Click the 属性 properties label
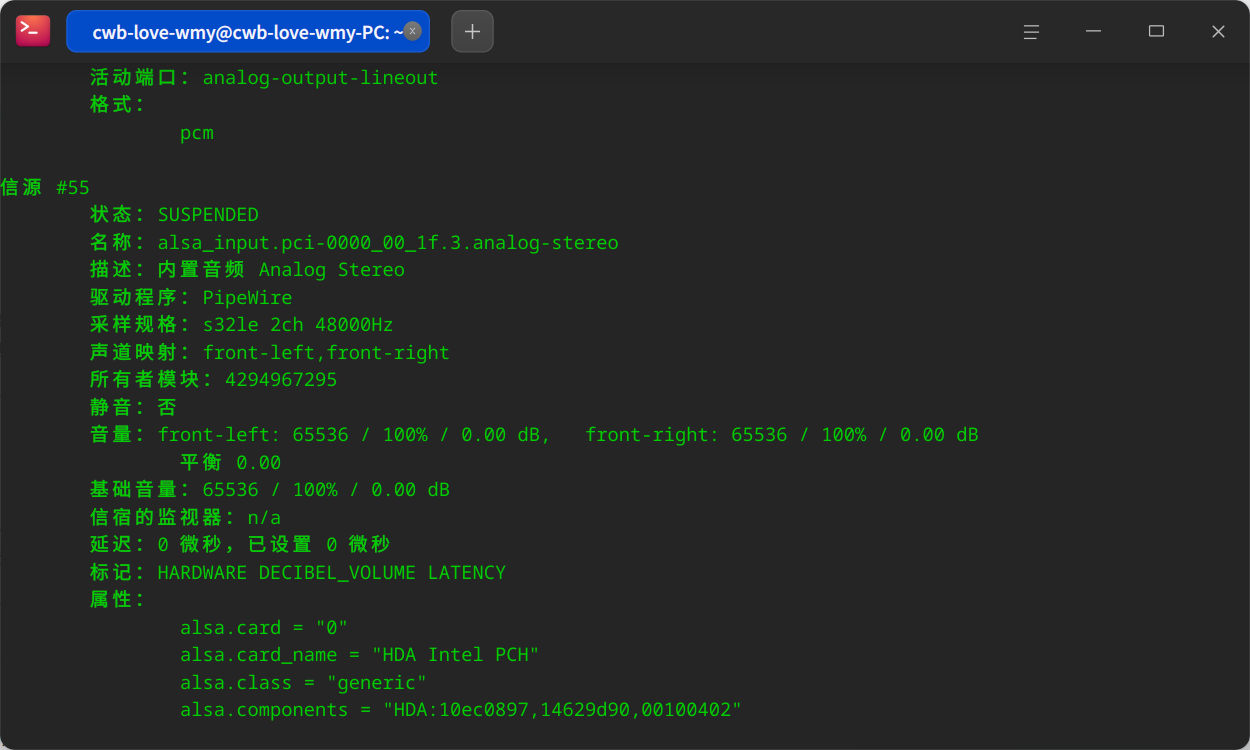 click(x=117, y=600)
